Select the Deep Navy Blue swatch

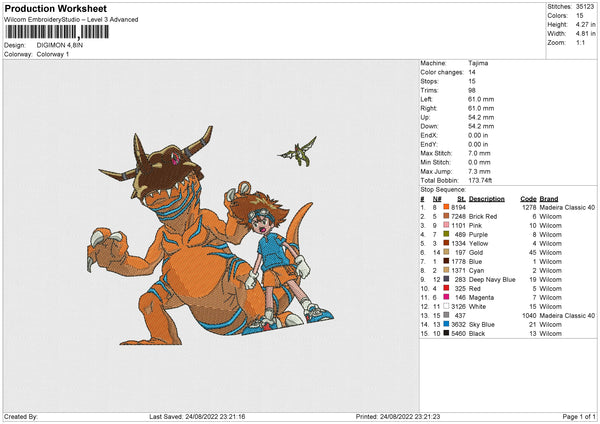click(446, 279)
